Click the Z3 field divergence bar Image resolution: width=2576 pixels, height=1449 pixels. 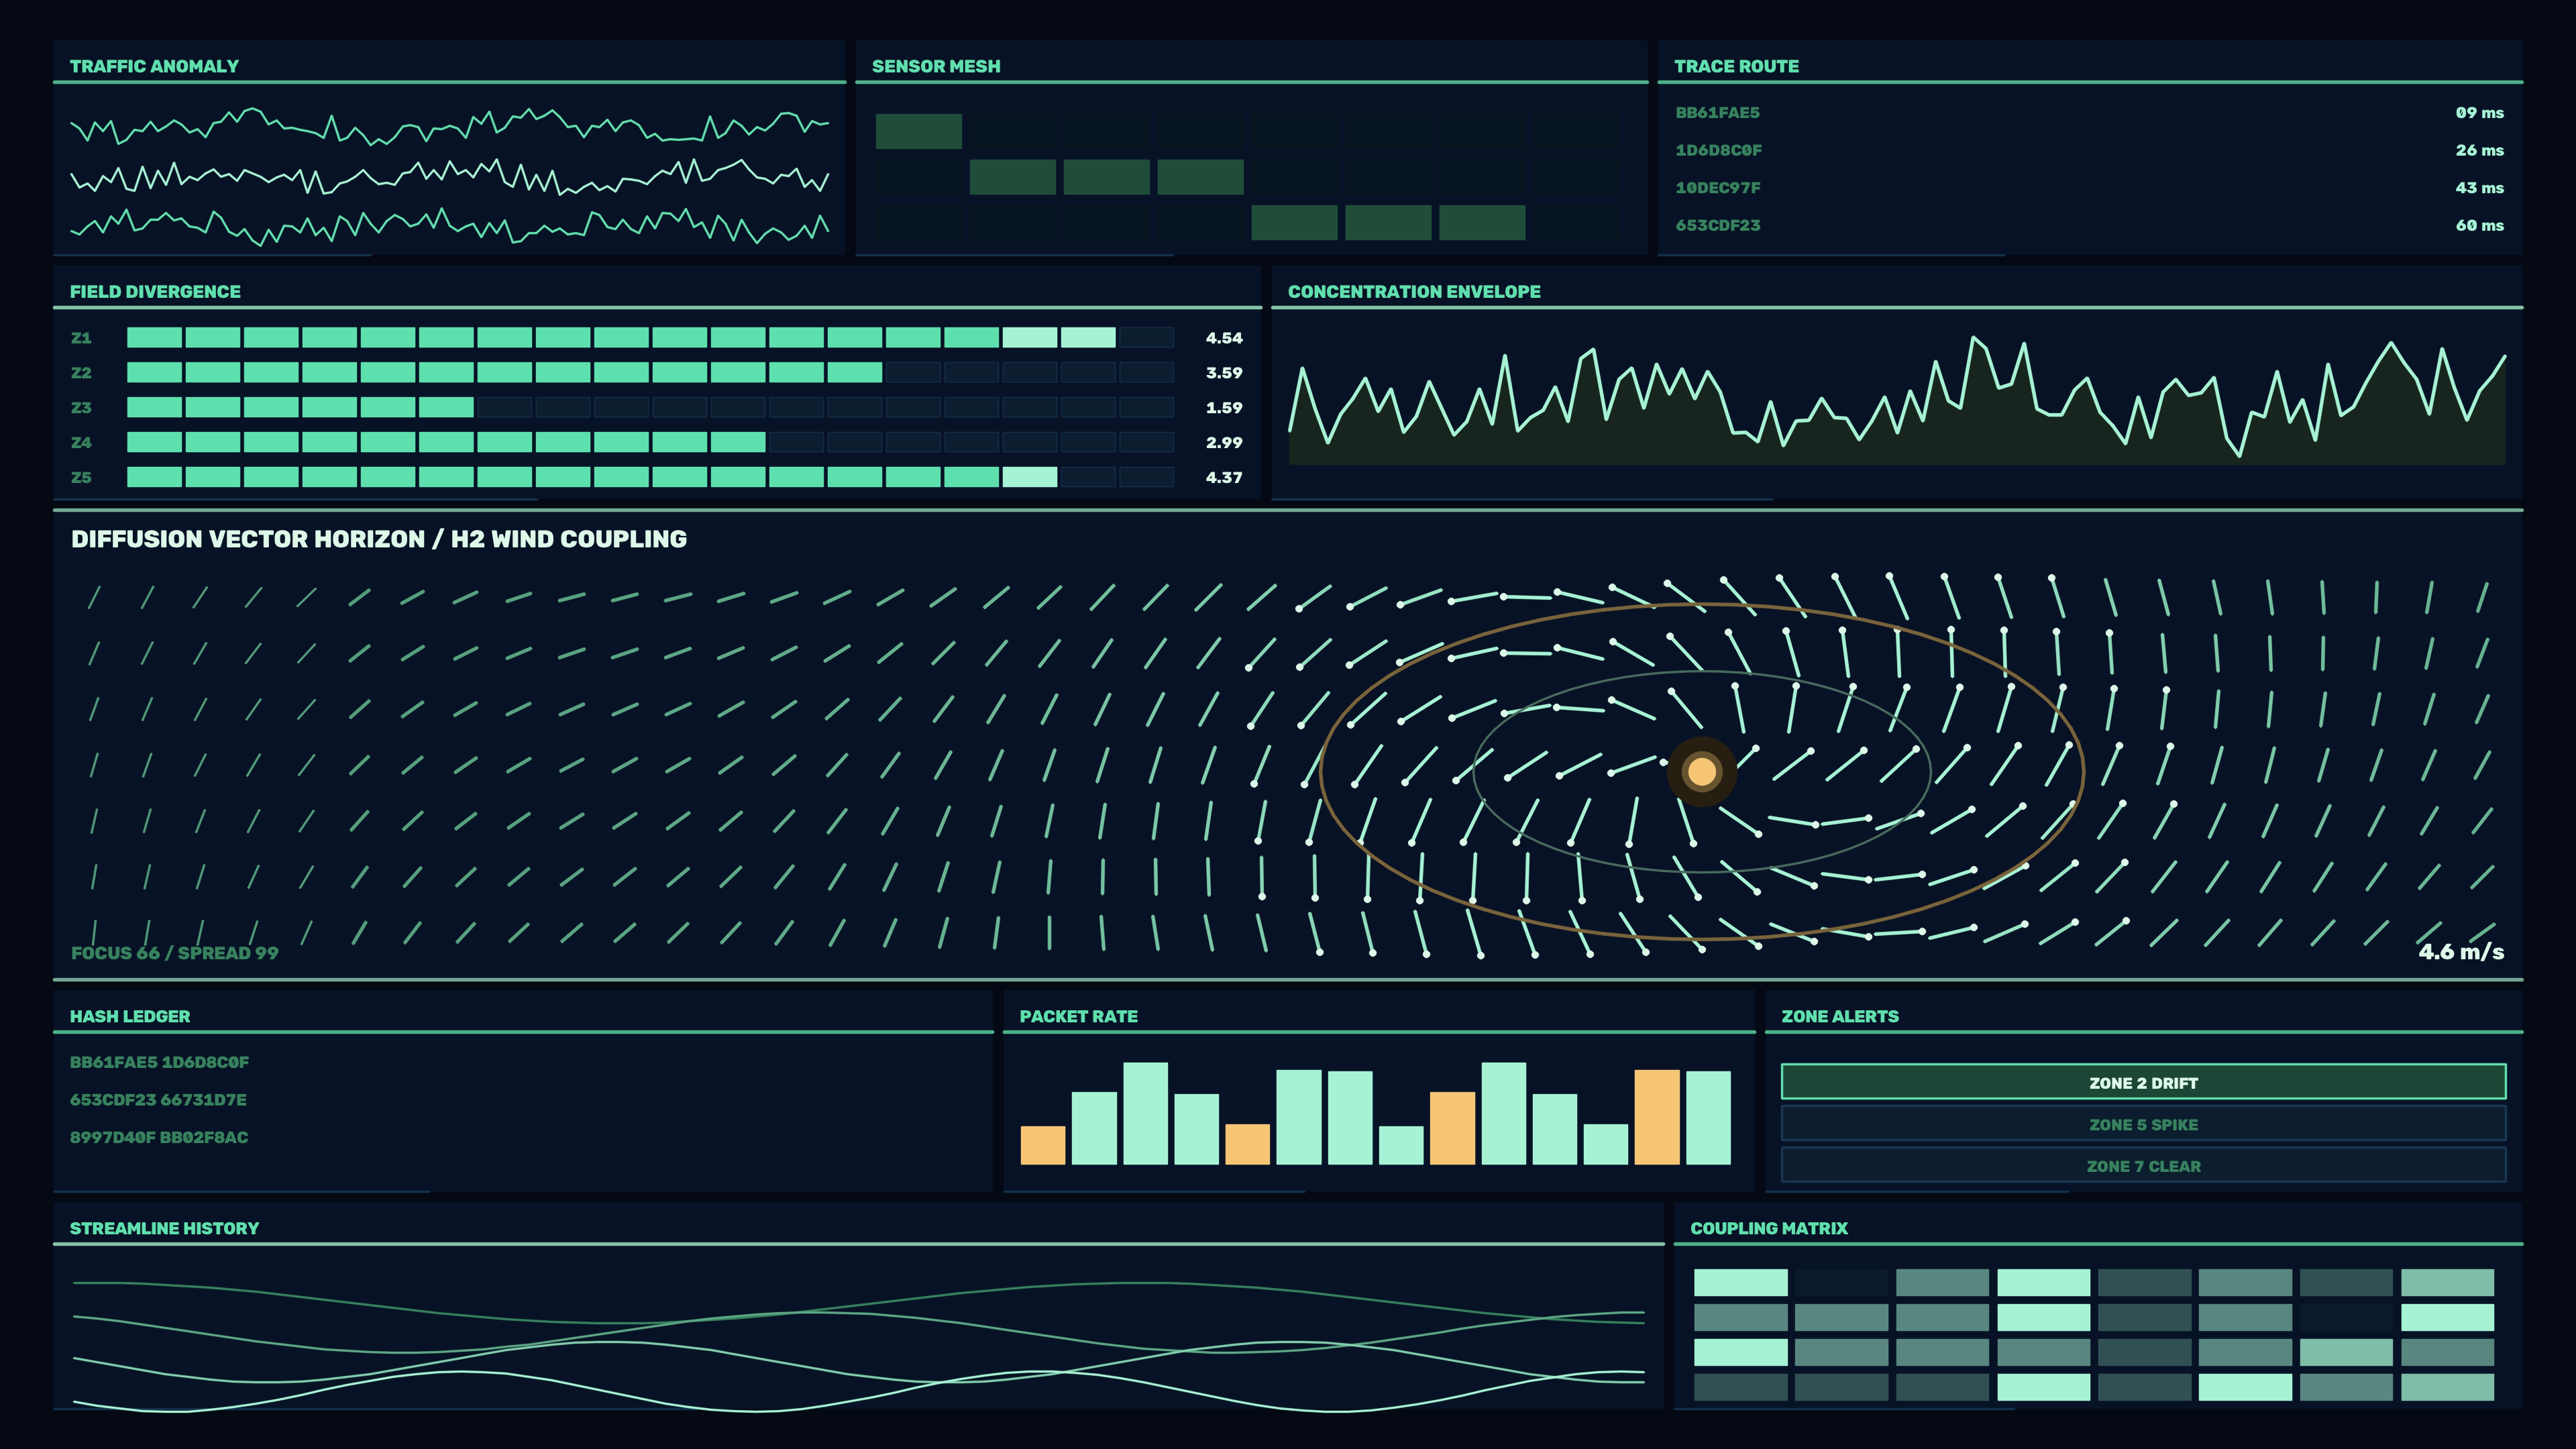click(x=650, y=408)
